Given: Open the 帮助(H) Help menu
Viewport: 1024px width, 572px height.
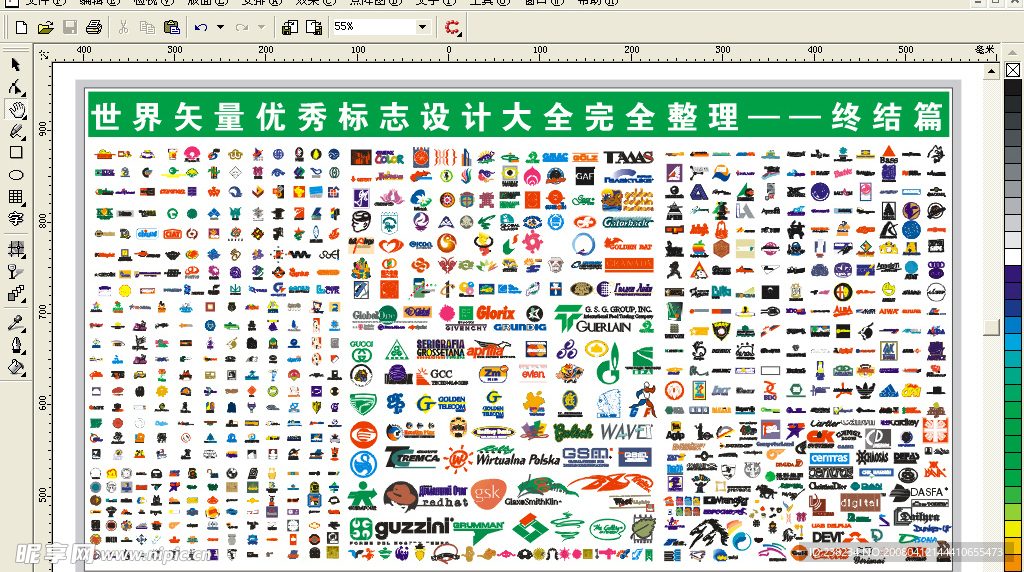Looking at the screenshot, I should (597, 2).
